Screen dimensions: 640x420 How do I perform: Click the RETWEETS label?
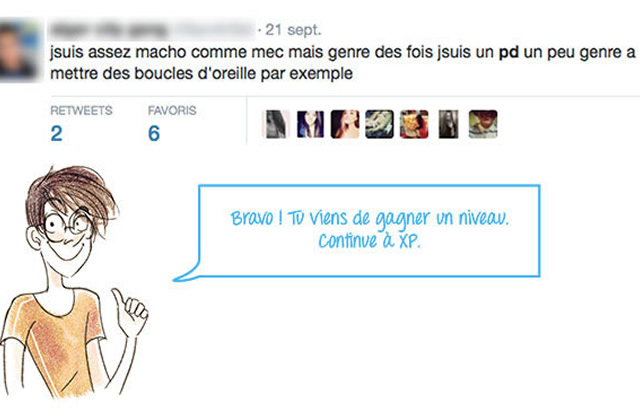(x=81, y=111)
